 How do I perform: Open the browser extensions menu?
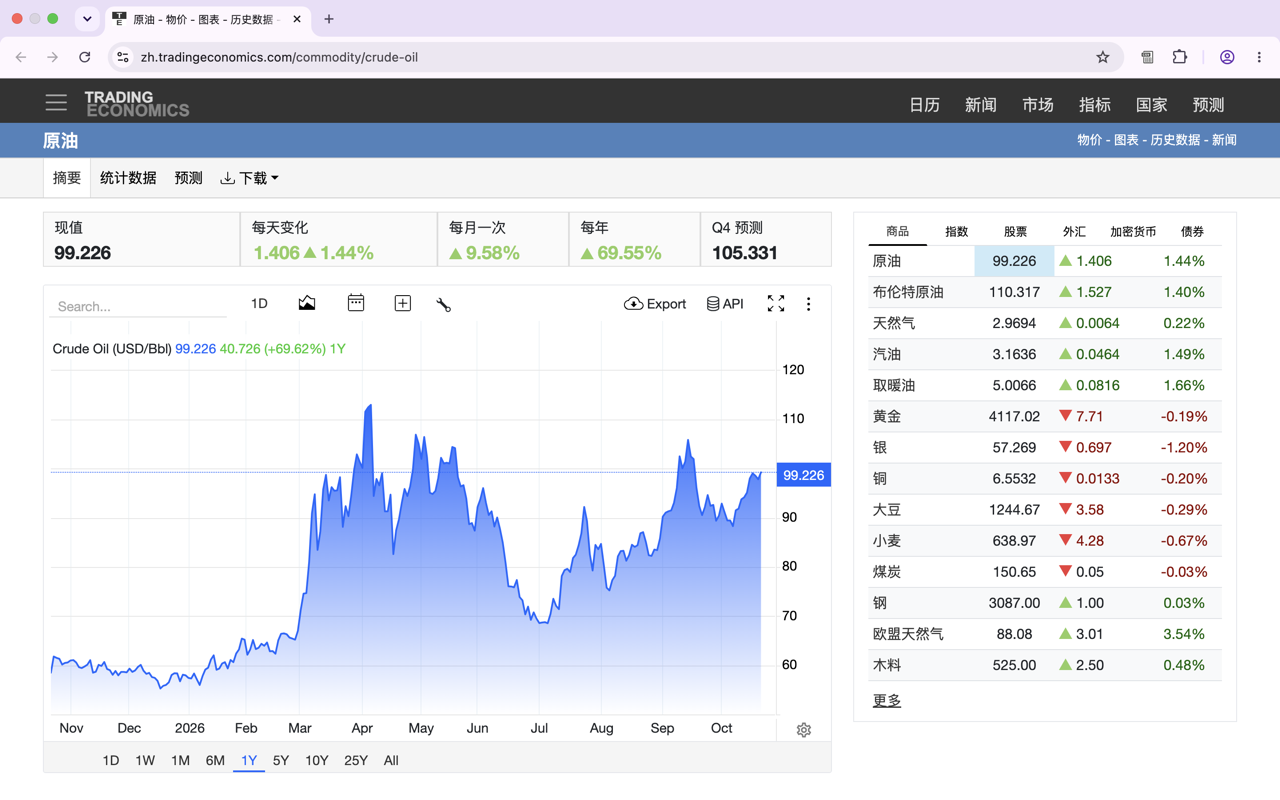click(x=1180, y=57)
